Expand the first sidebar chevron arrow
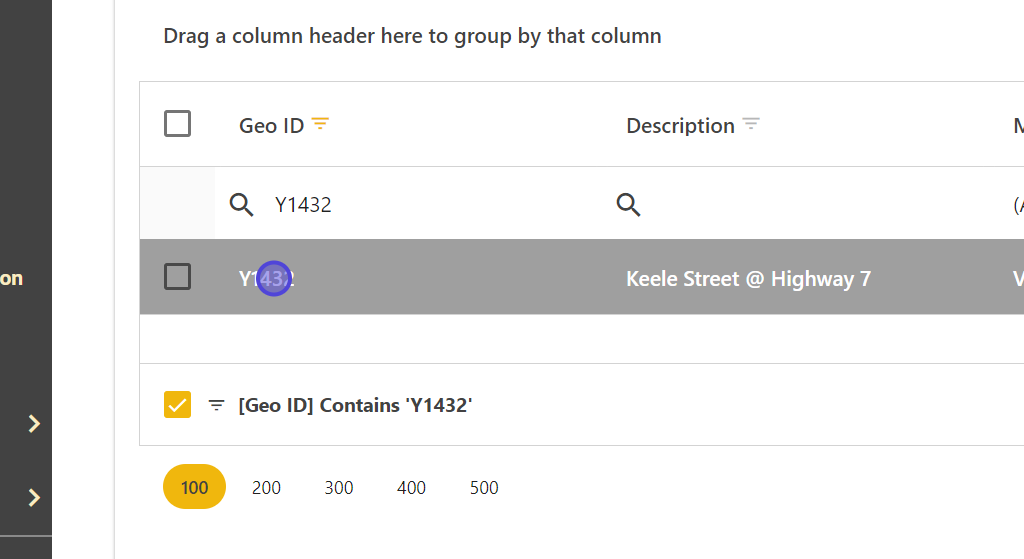The height and width of the screenshot is (559, 1024). point(34,424)
